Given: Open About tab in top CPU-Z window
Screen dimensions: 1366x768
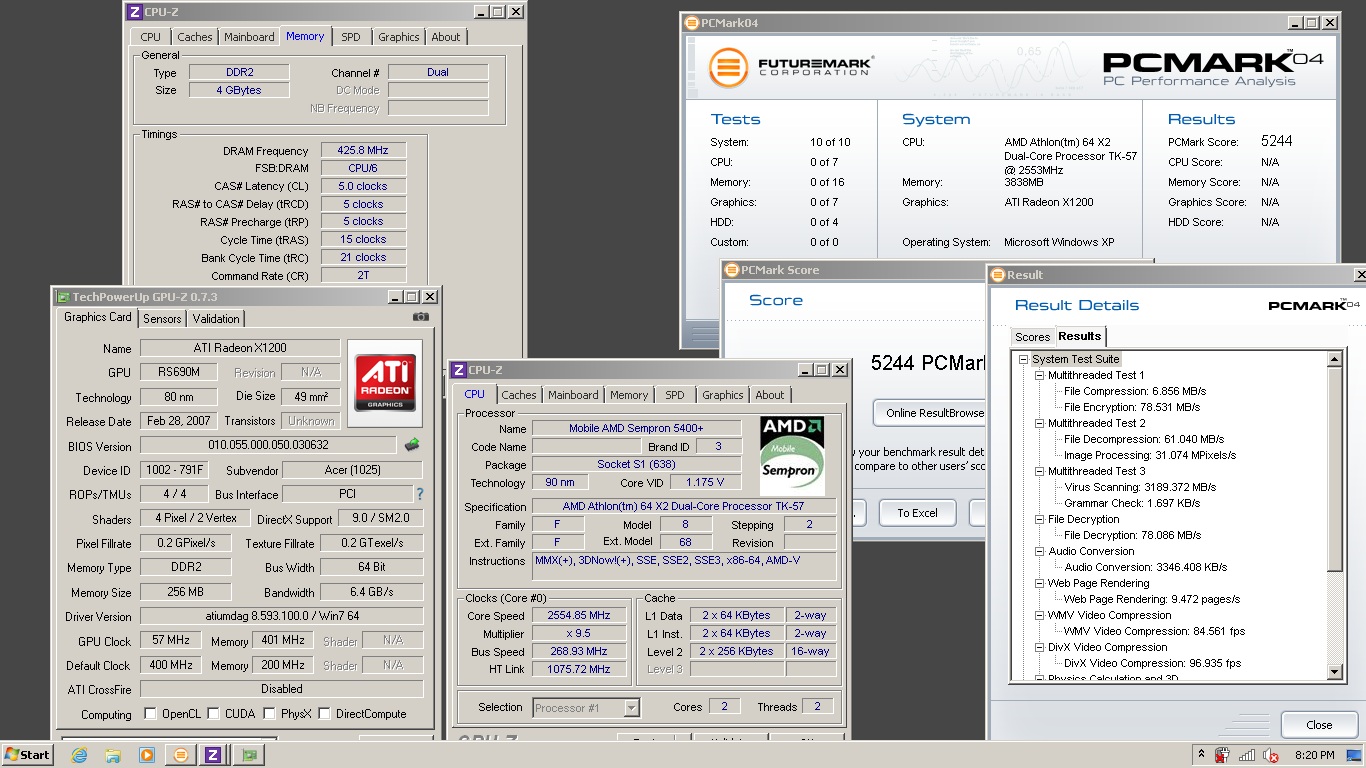Looking at the screenshot, I should 446,37.
